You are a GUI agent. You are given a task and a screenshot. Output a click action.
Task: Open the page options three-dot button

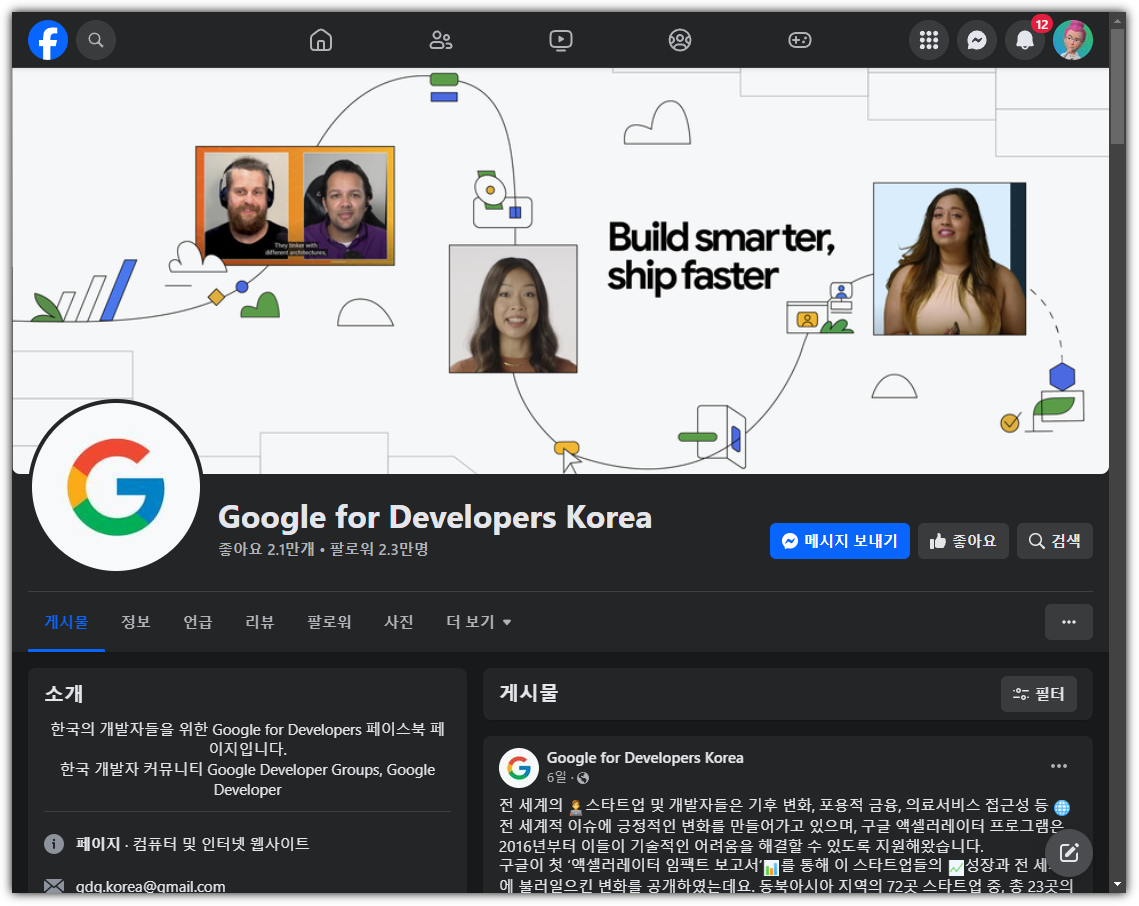point(1069,622)
